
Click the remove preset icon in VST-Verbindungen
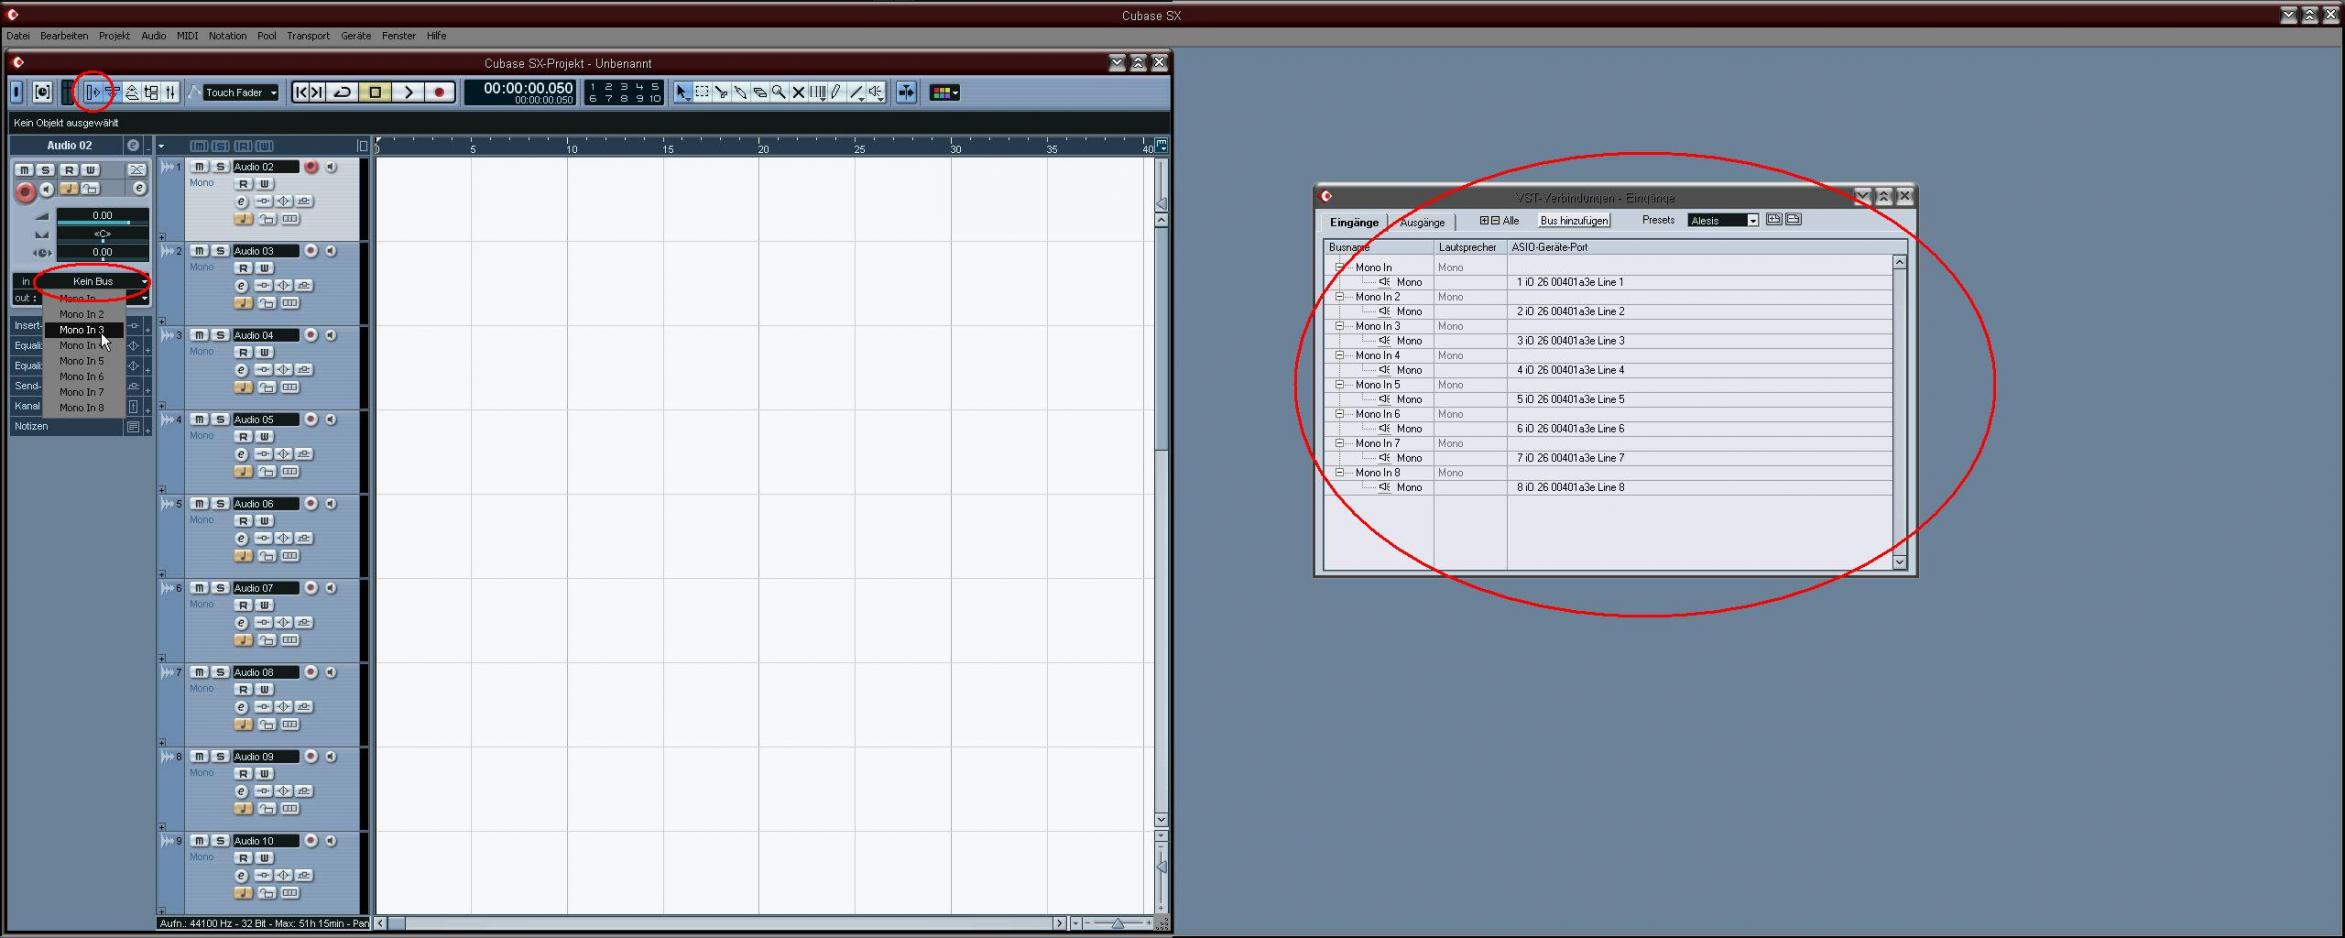1794,219
